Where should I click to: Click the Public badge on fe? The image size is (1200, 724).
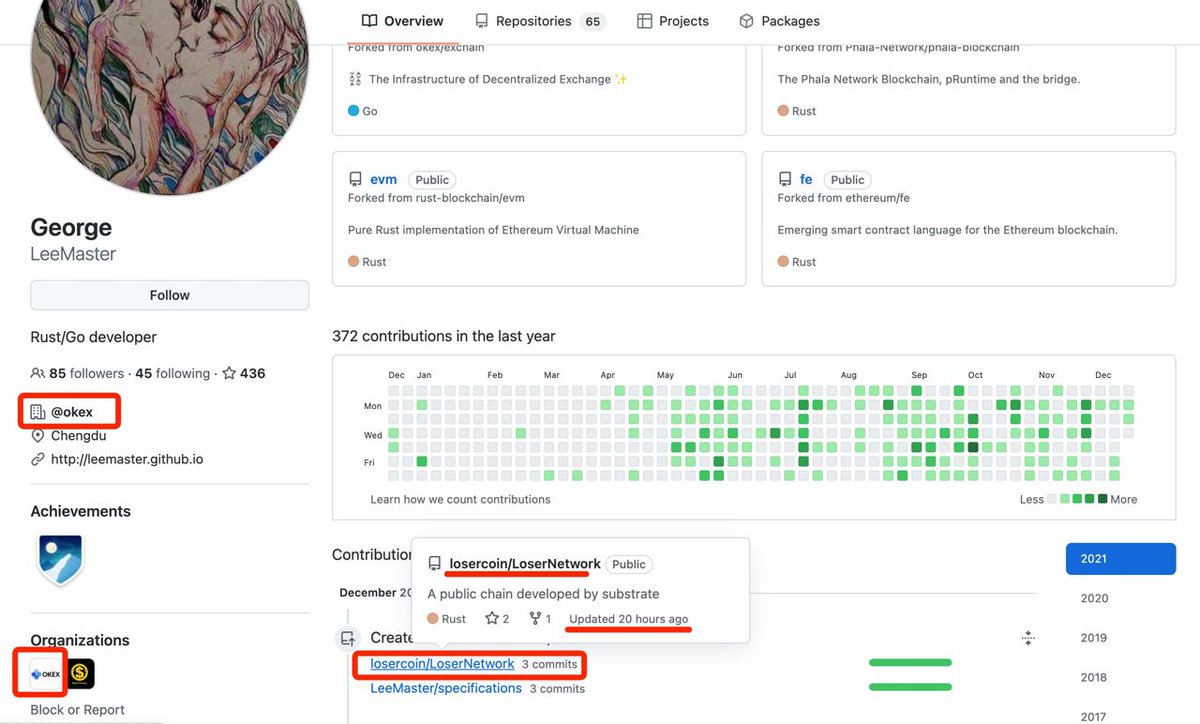(x=847, y=180)
